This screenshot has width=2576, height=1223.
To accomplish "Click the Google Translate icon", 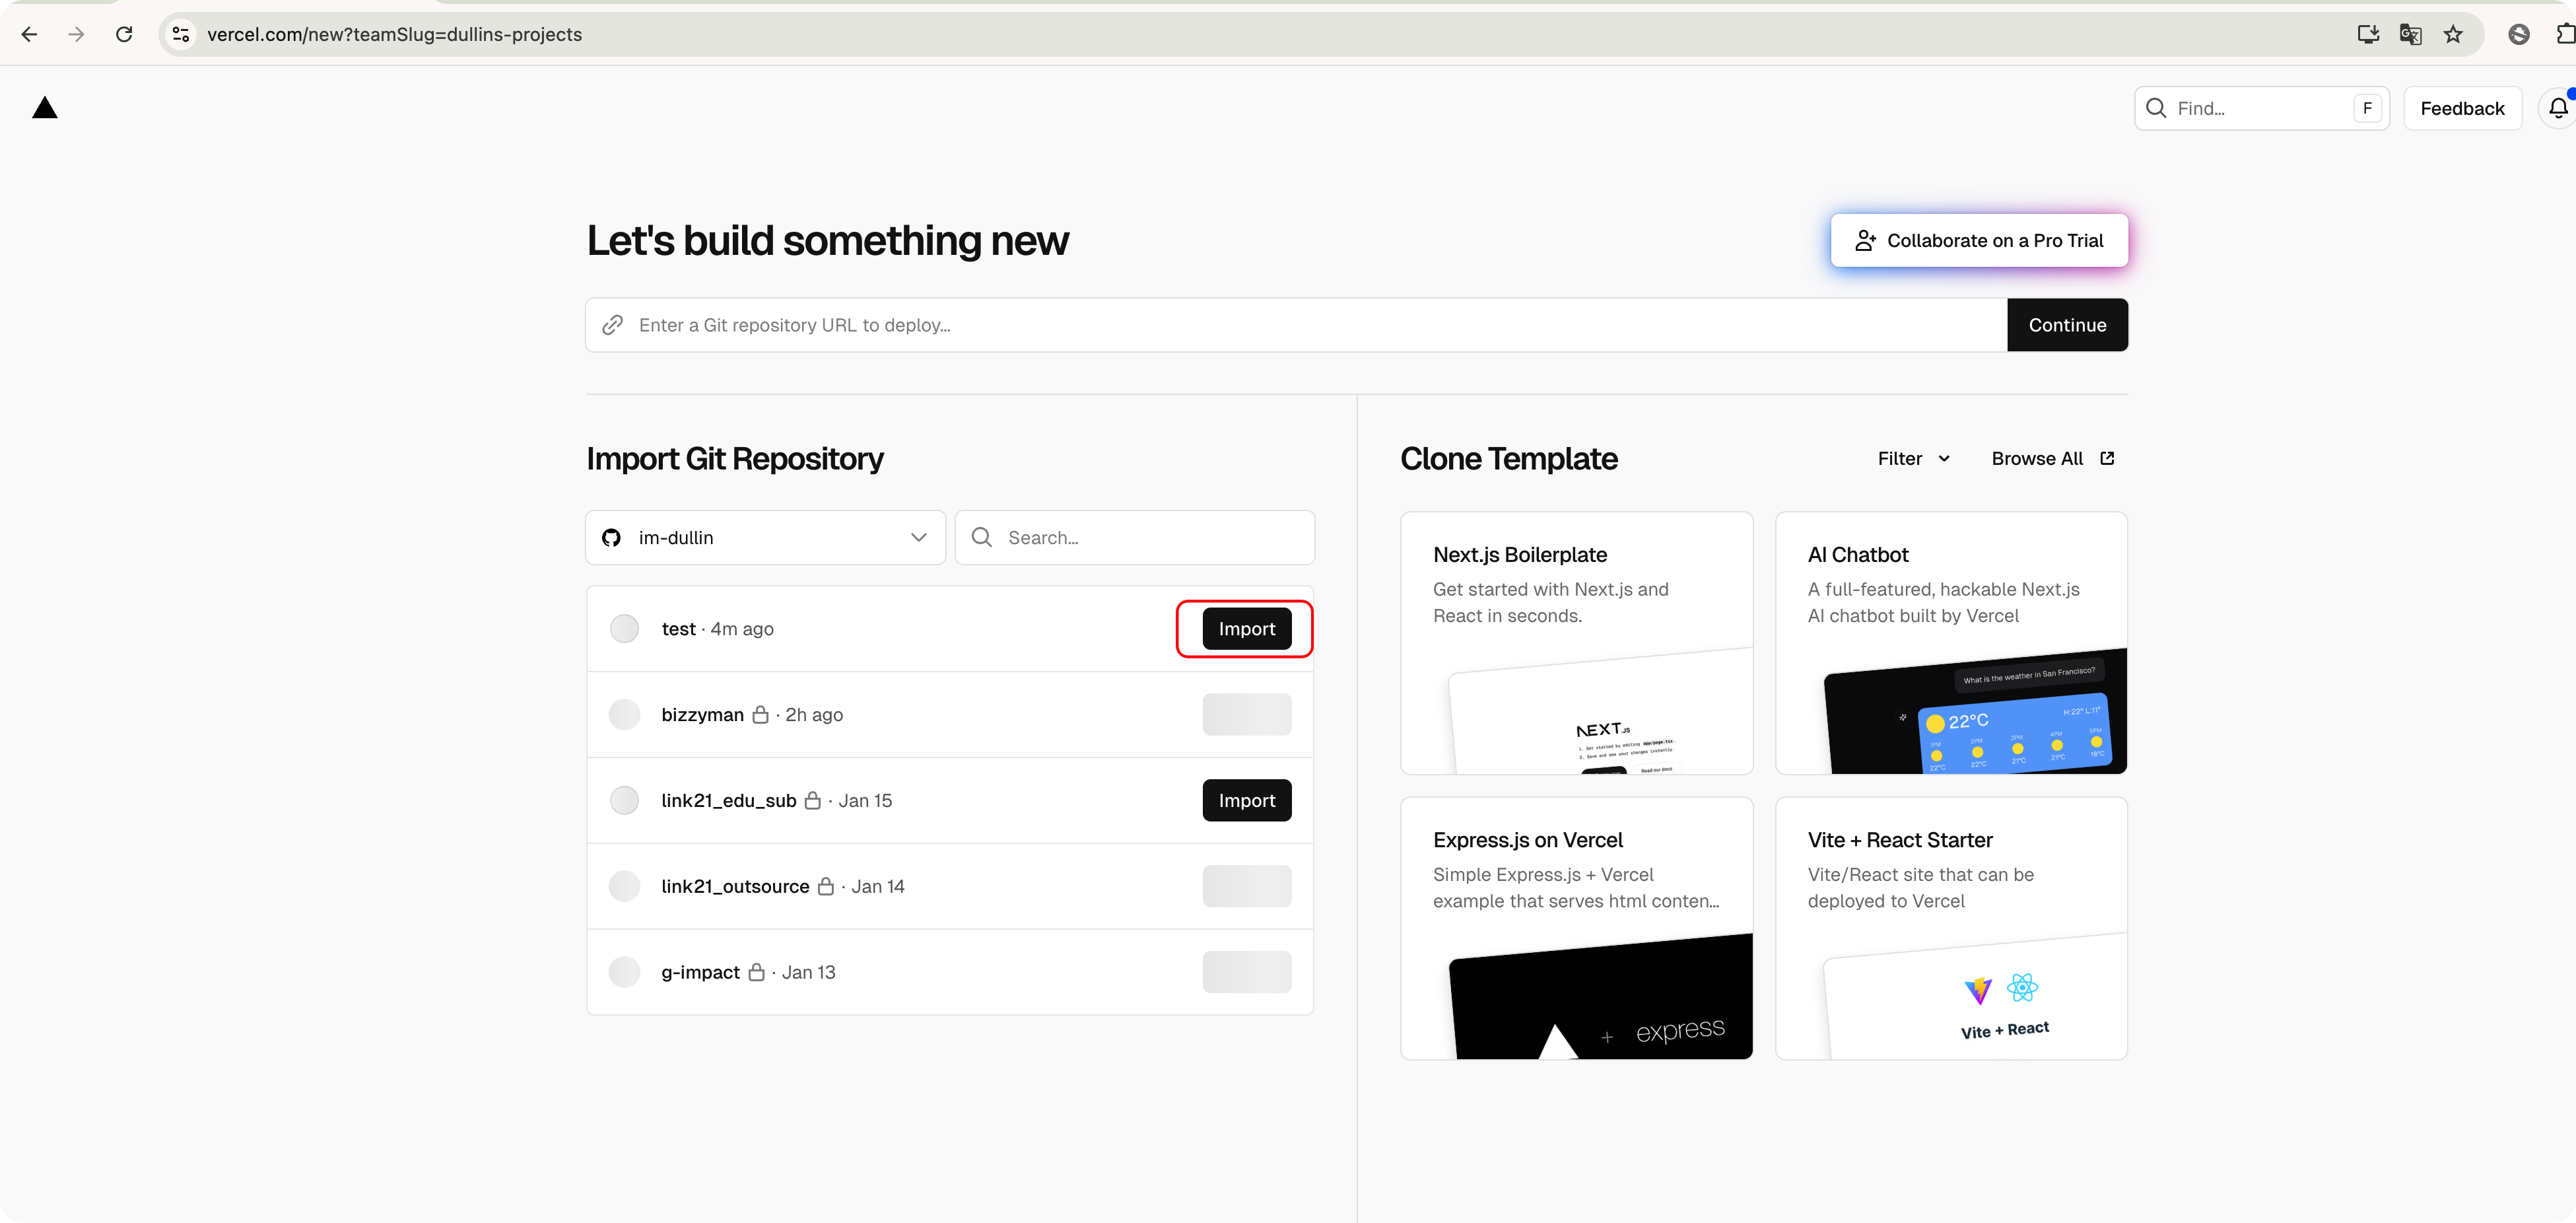I will 2410,34.
